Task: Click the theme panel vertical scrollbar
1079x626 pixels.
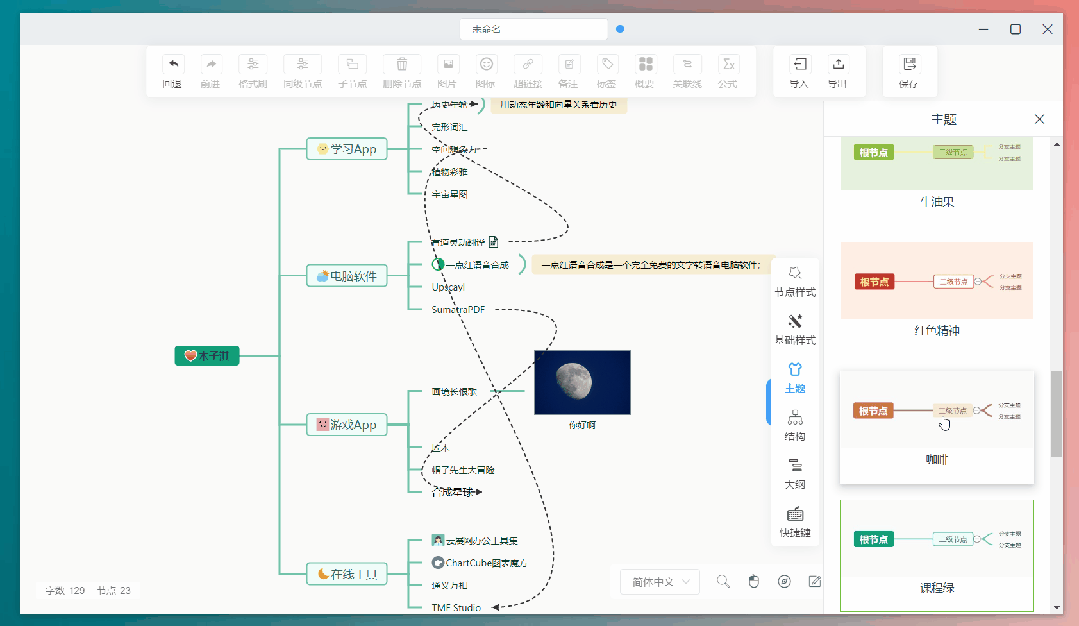Action: pyautogui.click(x=1056, y=413)
